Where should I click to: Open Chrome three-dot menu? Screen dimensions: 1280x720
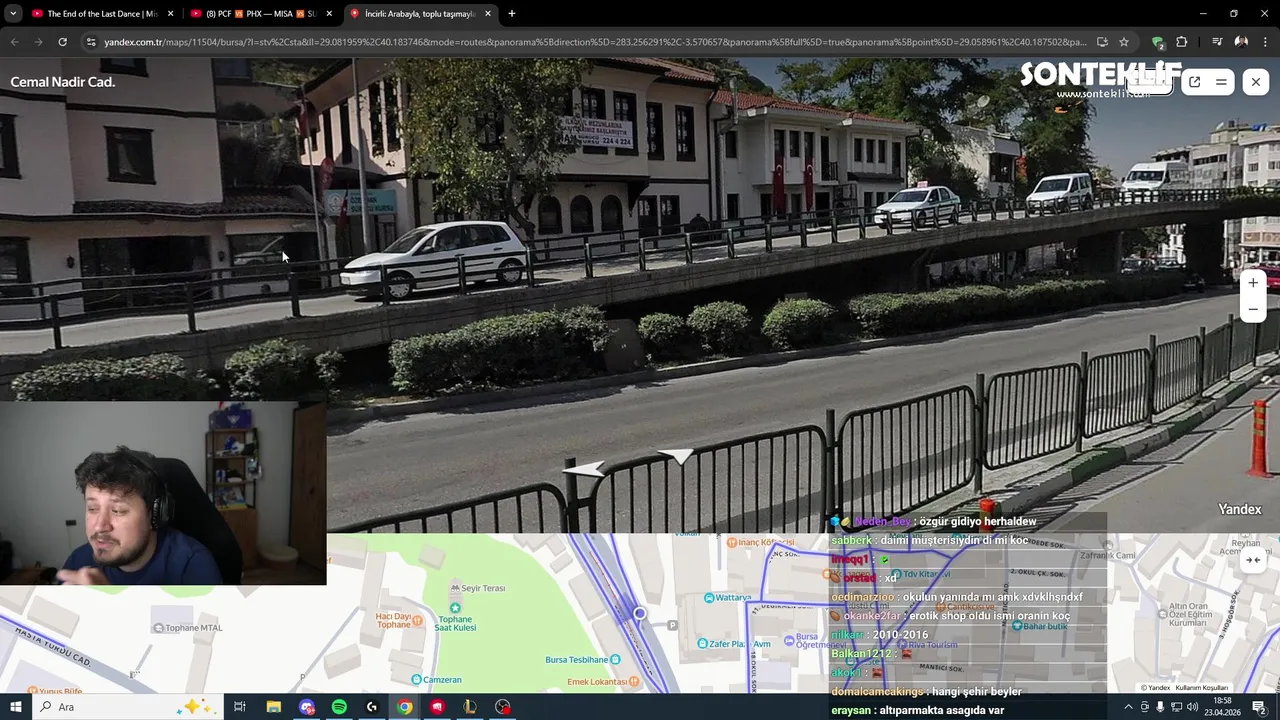(x=1264, y=42)
